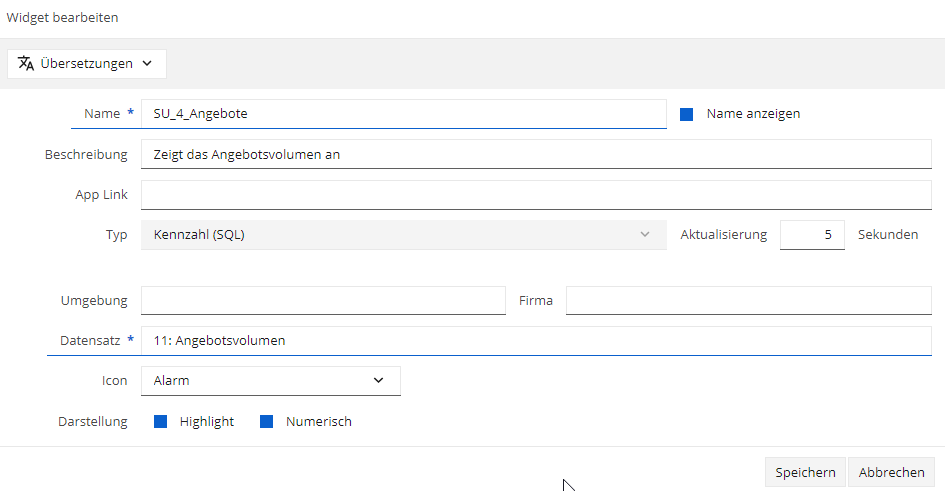Screen dimensions: 945x491
Task: Click the empty App Link field
Action: pos(536,195)
